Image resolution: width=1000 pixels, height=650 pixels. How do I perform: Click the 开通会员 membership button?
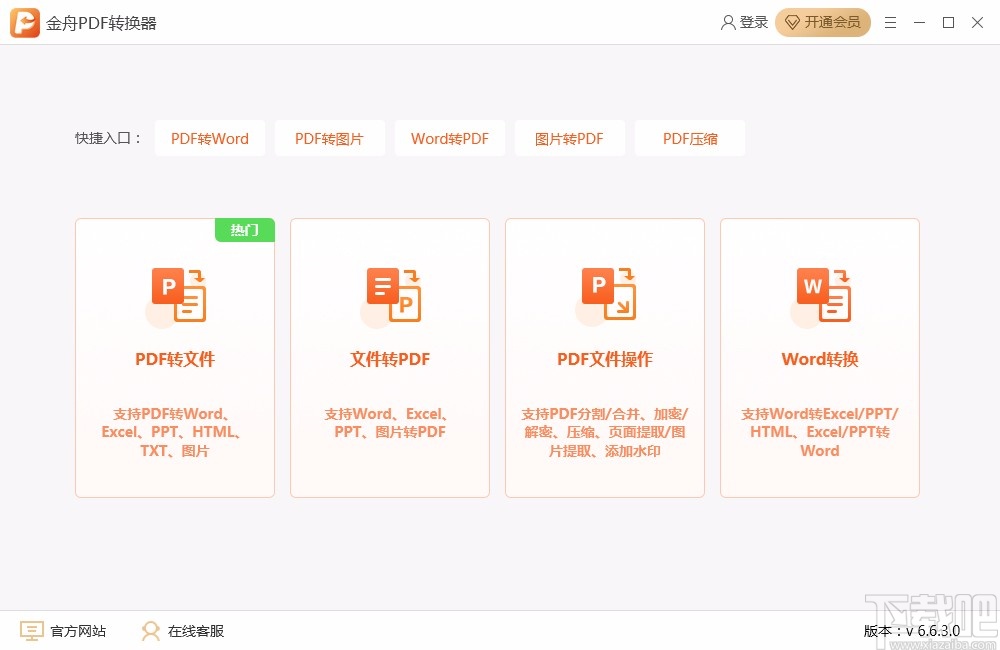(x=823, y=22)
